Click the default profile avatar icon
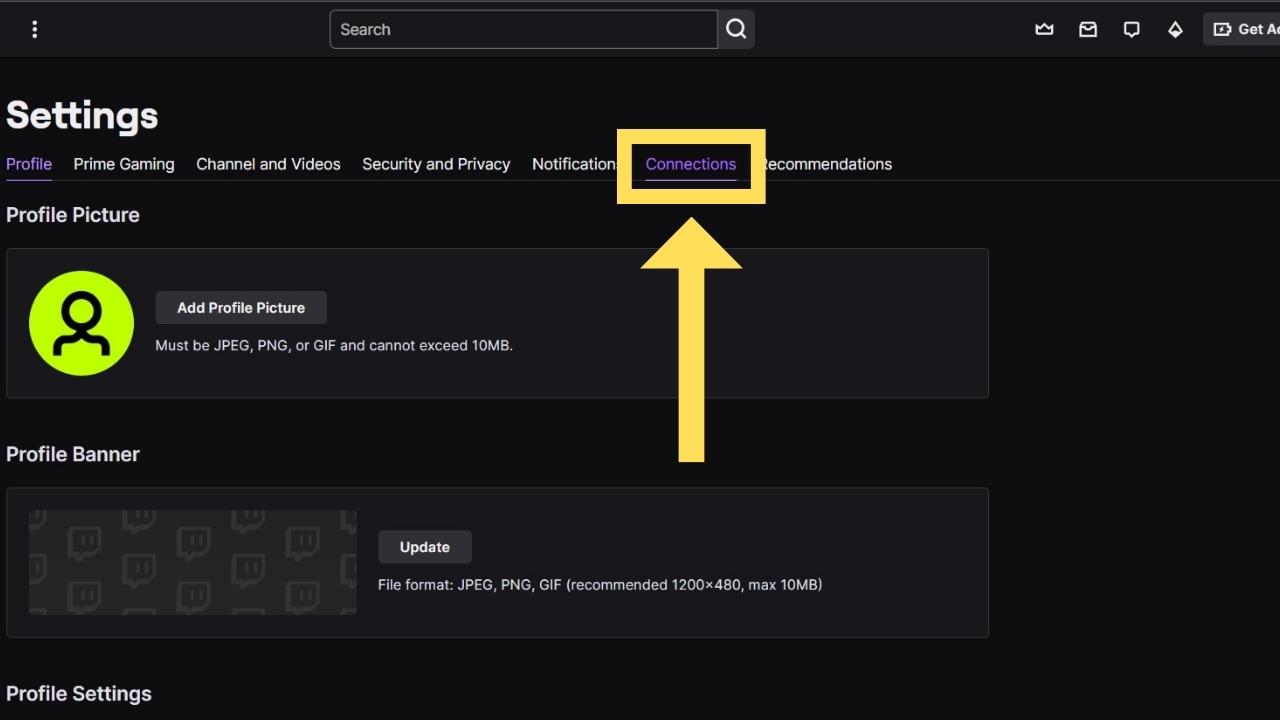This screenshot has height=720, width=1280. pos(81,322)
